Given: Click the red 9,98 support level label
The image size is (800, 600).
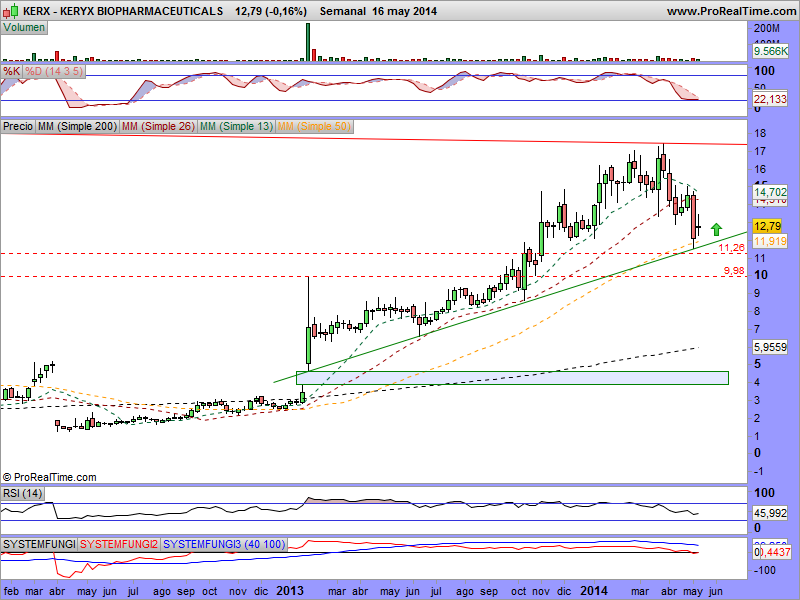Looking at the screenshot, I should pos(734,270).
